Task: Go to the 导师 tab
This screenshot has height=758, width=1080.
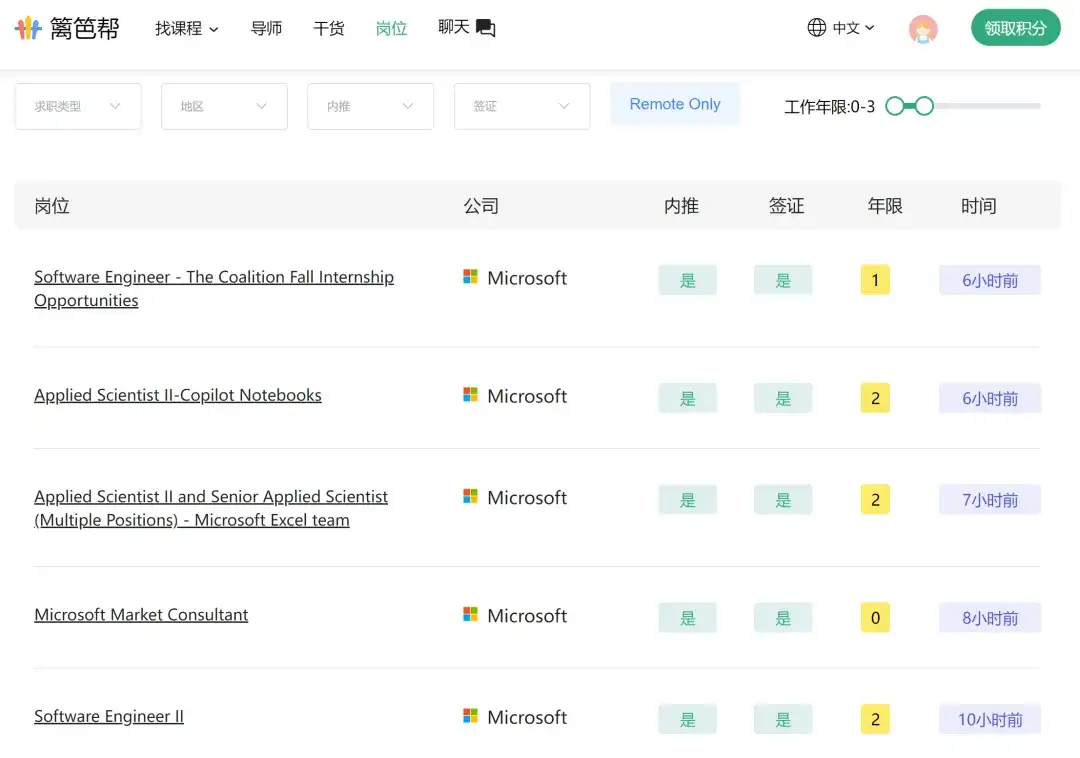Action: point(267,28)
